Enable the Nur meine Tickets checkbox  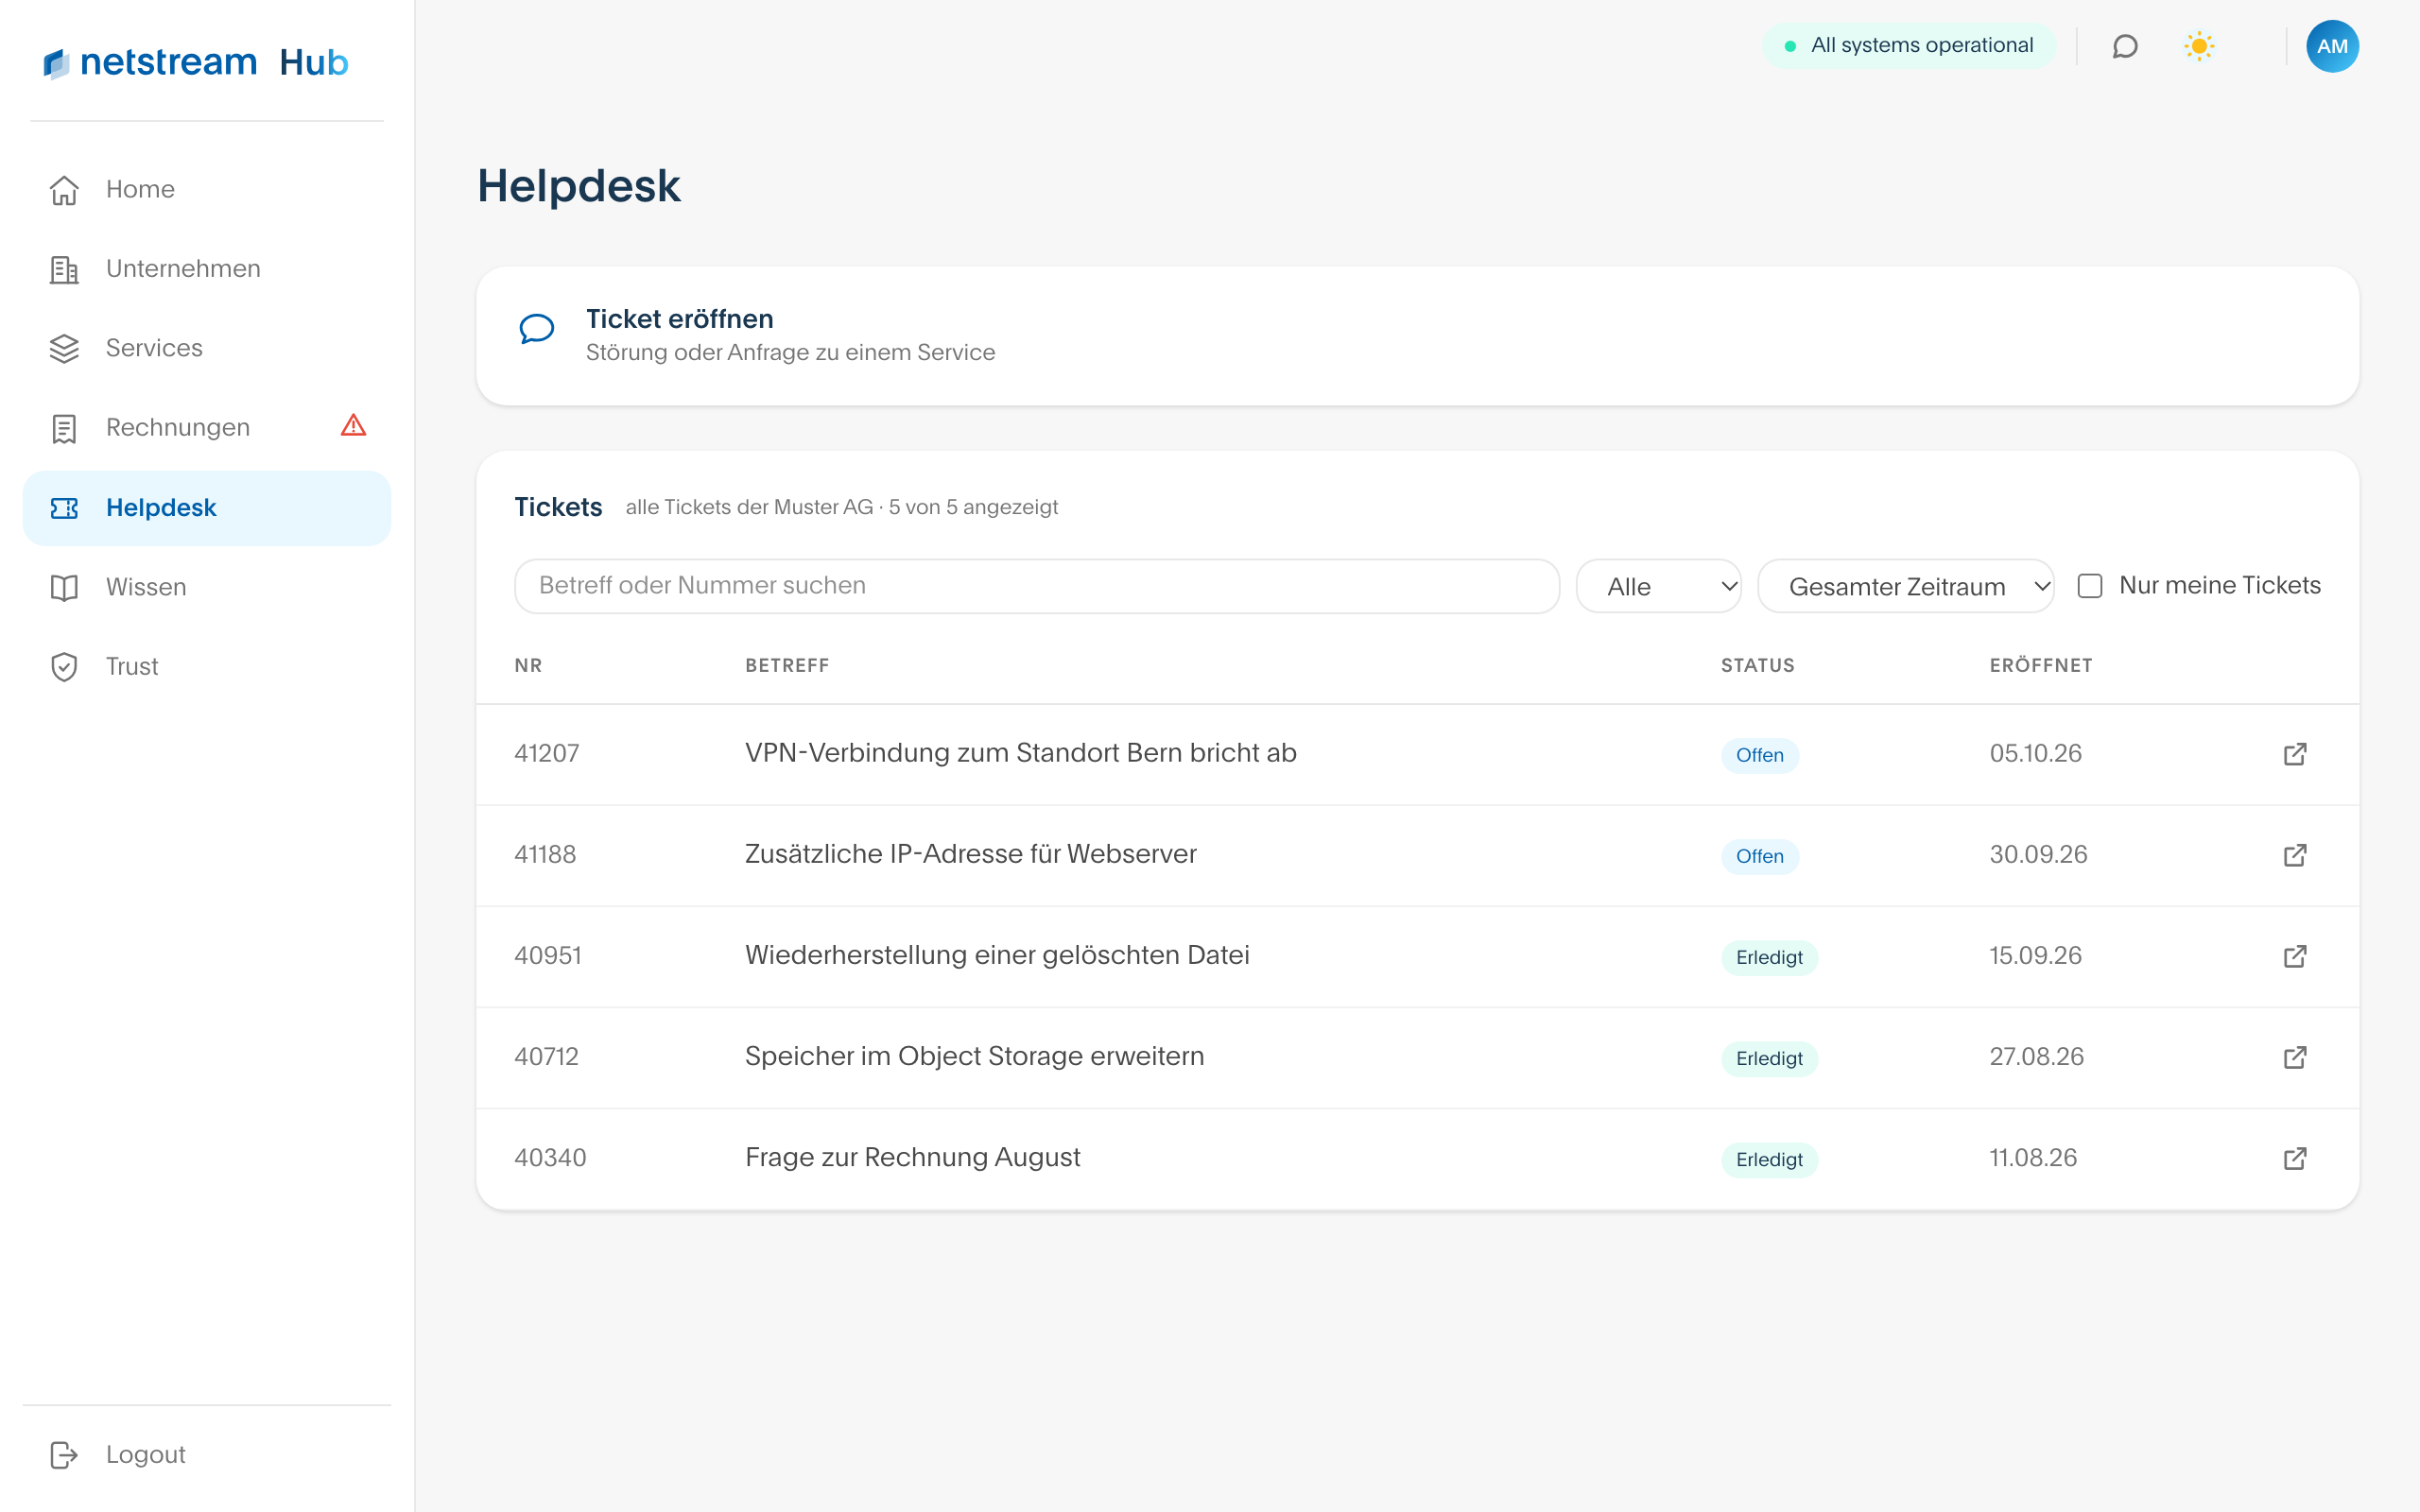(2090, 586)
